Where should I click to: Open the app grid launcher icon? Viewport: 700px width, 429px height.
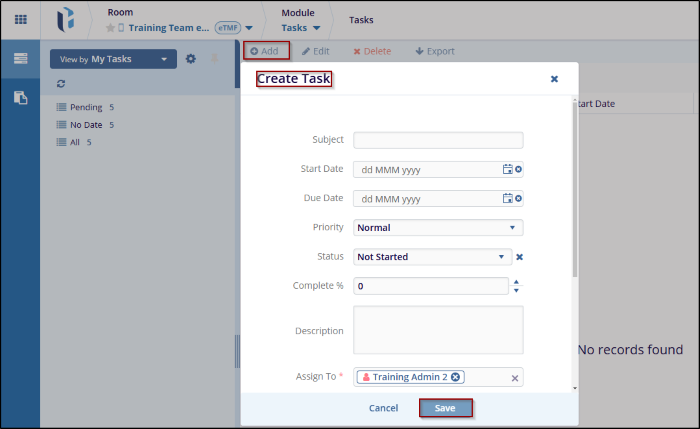(20, 20)
